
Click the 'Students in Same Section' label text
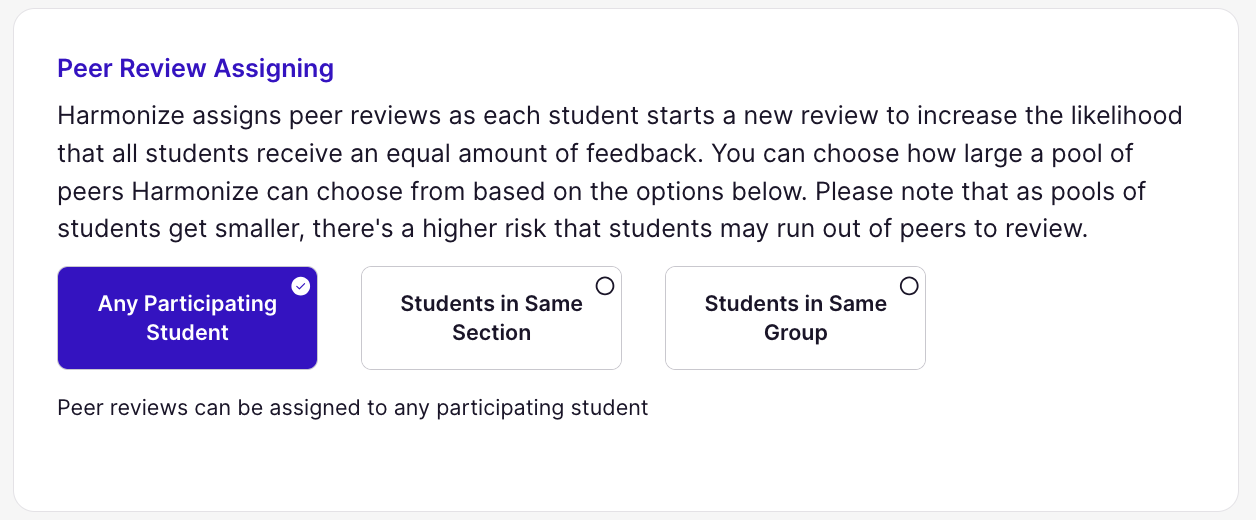[491, 318]
